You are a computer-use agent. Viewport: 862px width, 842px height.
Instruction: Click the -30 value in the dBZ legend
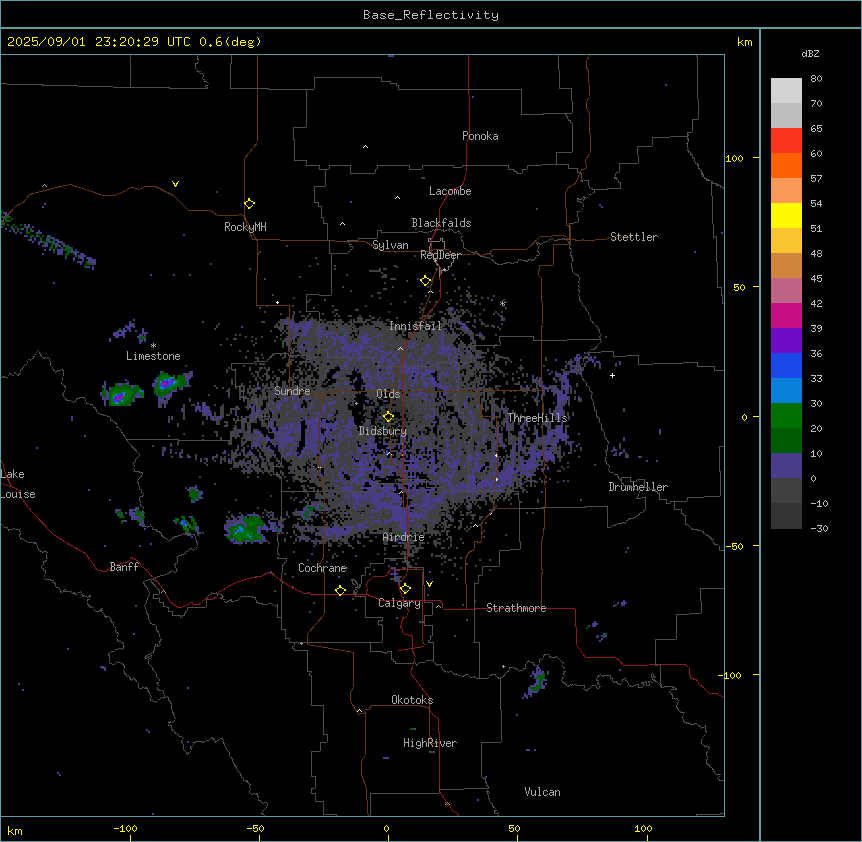coord(819,528)
